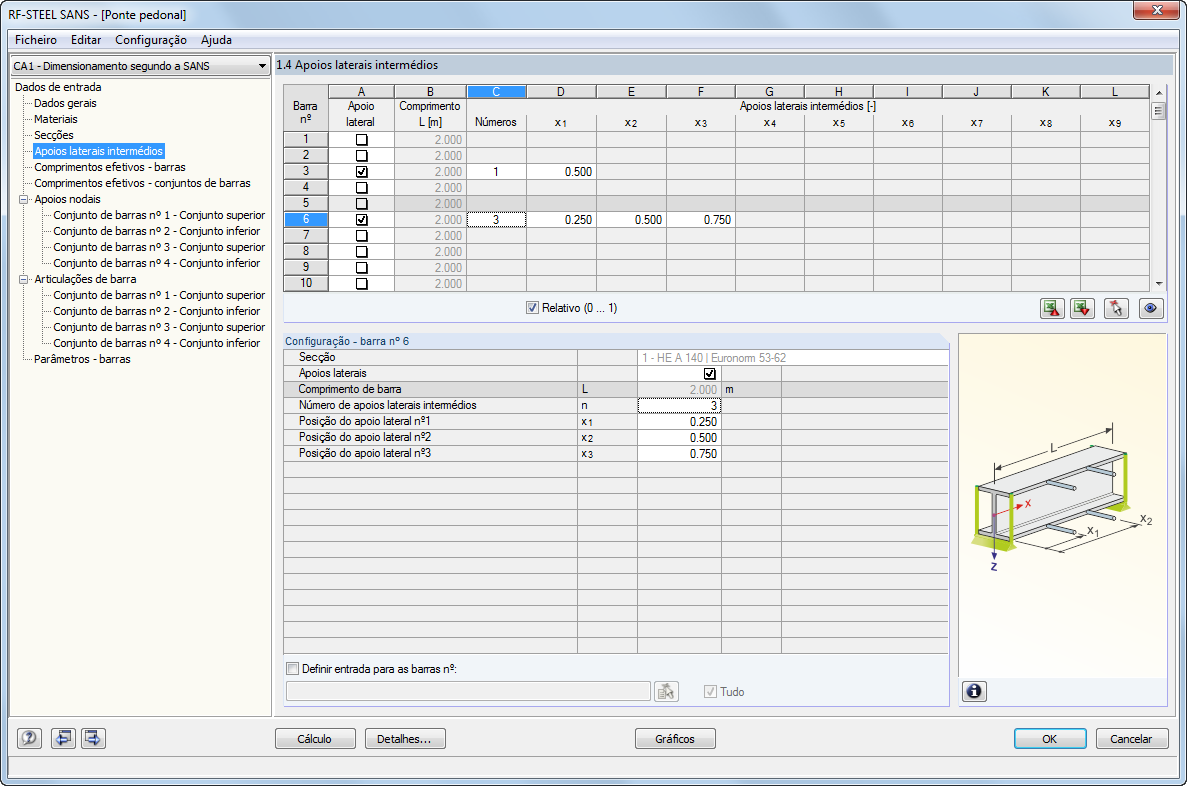Click the select bars icon next to input field
This screenshot has height=786, width=1187.
[666, 691]
